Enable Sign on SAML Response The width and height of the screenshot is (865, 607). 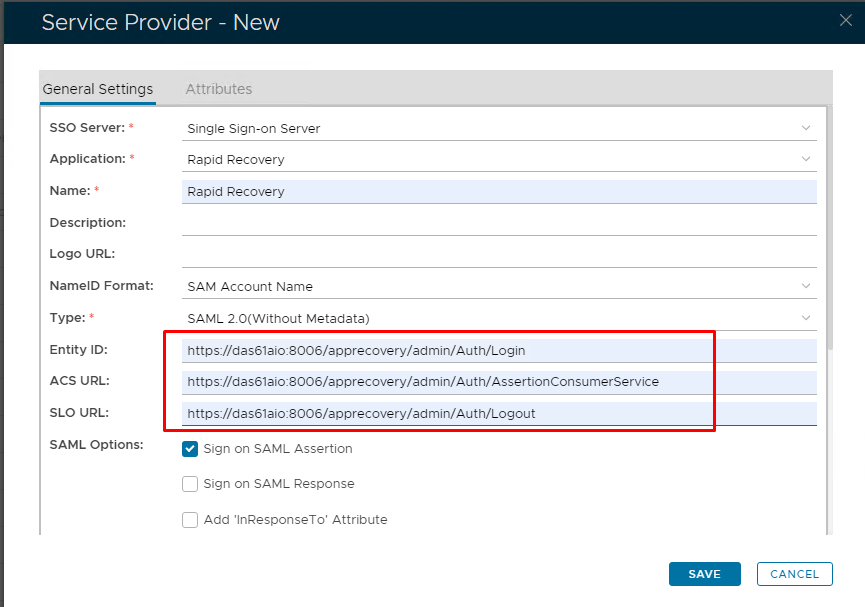190,484
